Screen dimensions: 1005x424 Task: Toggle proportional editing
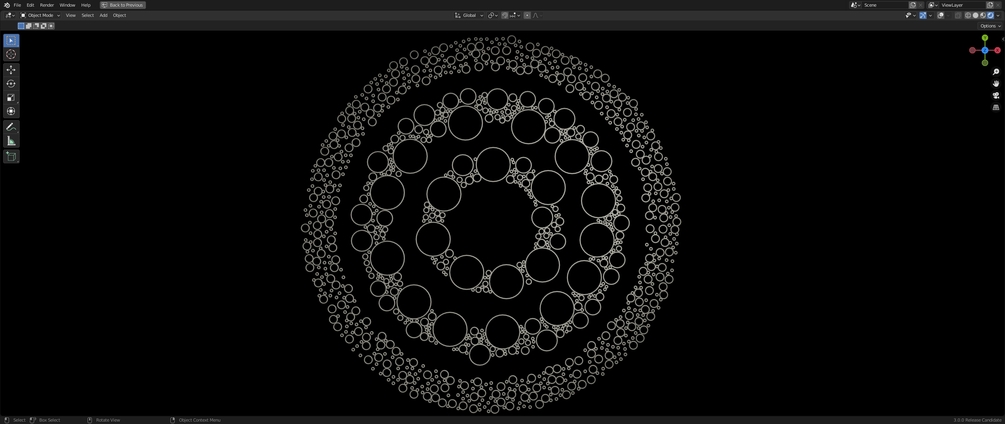(527, 15)
